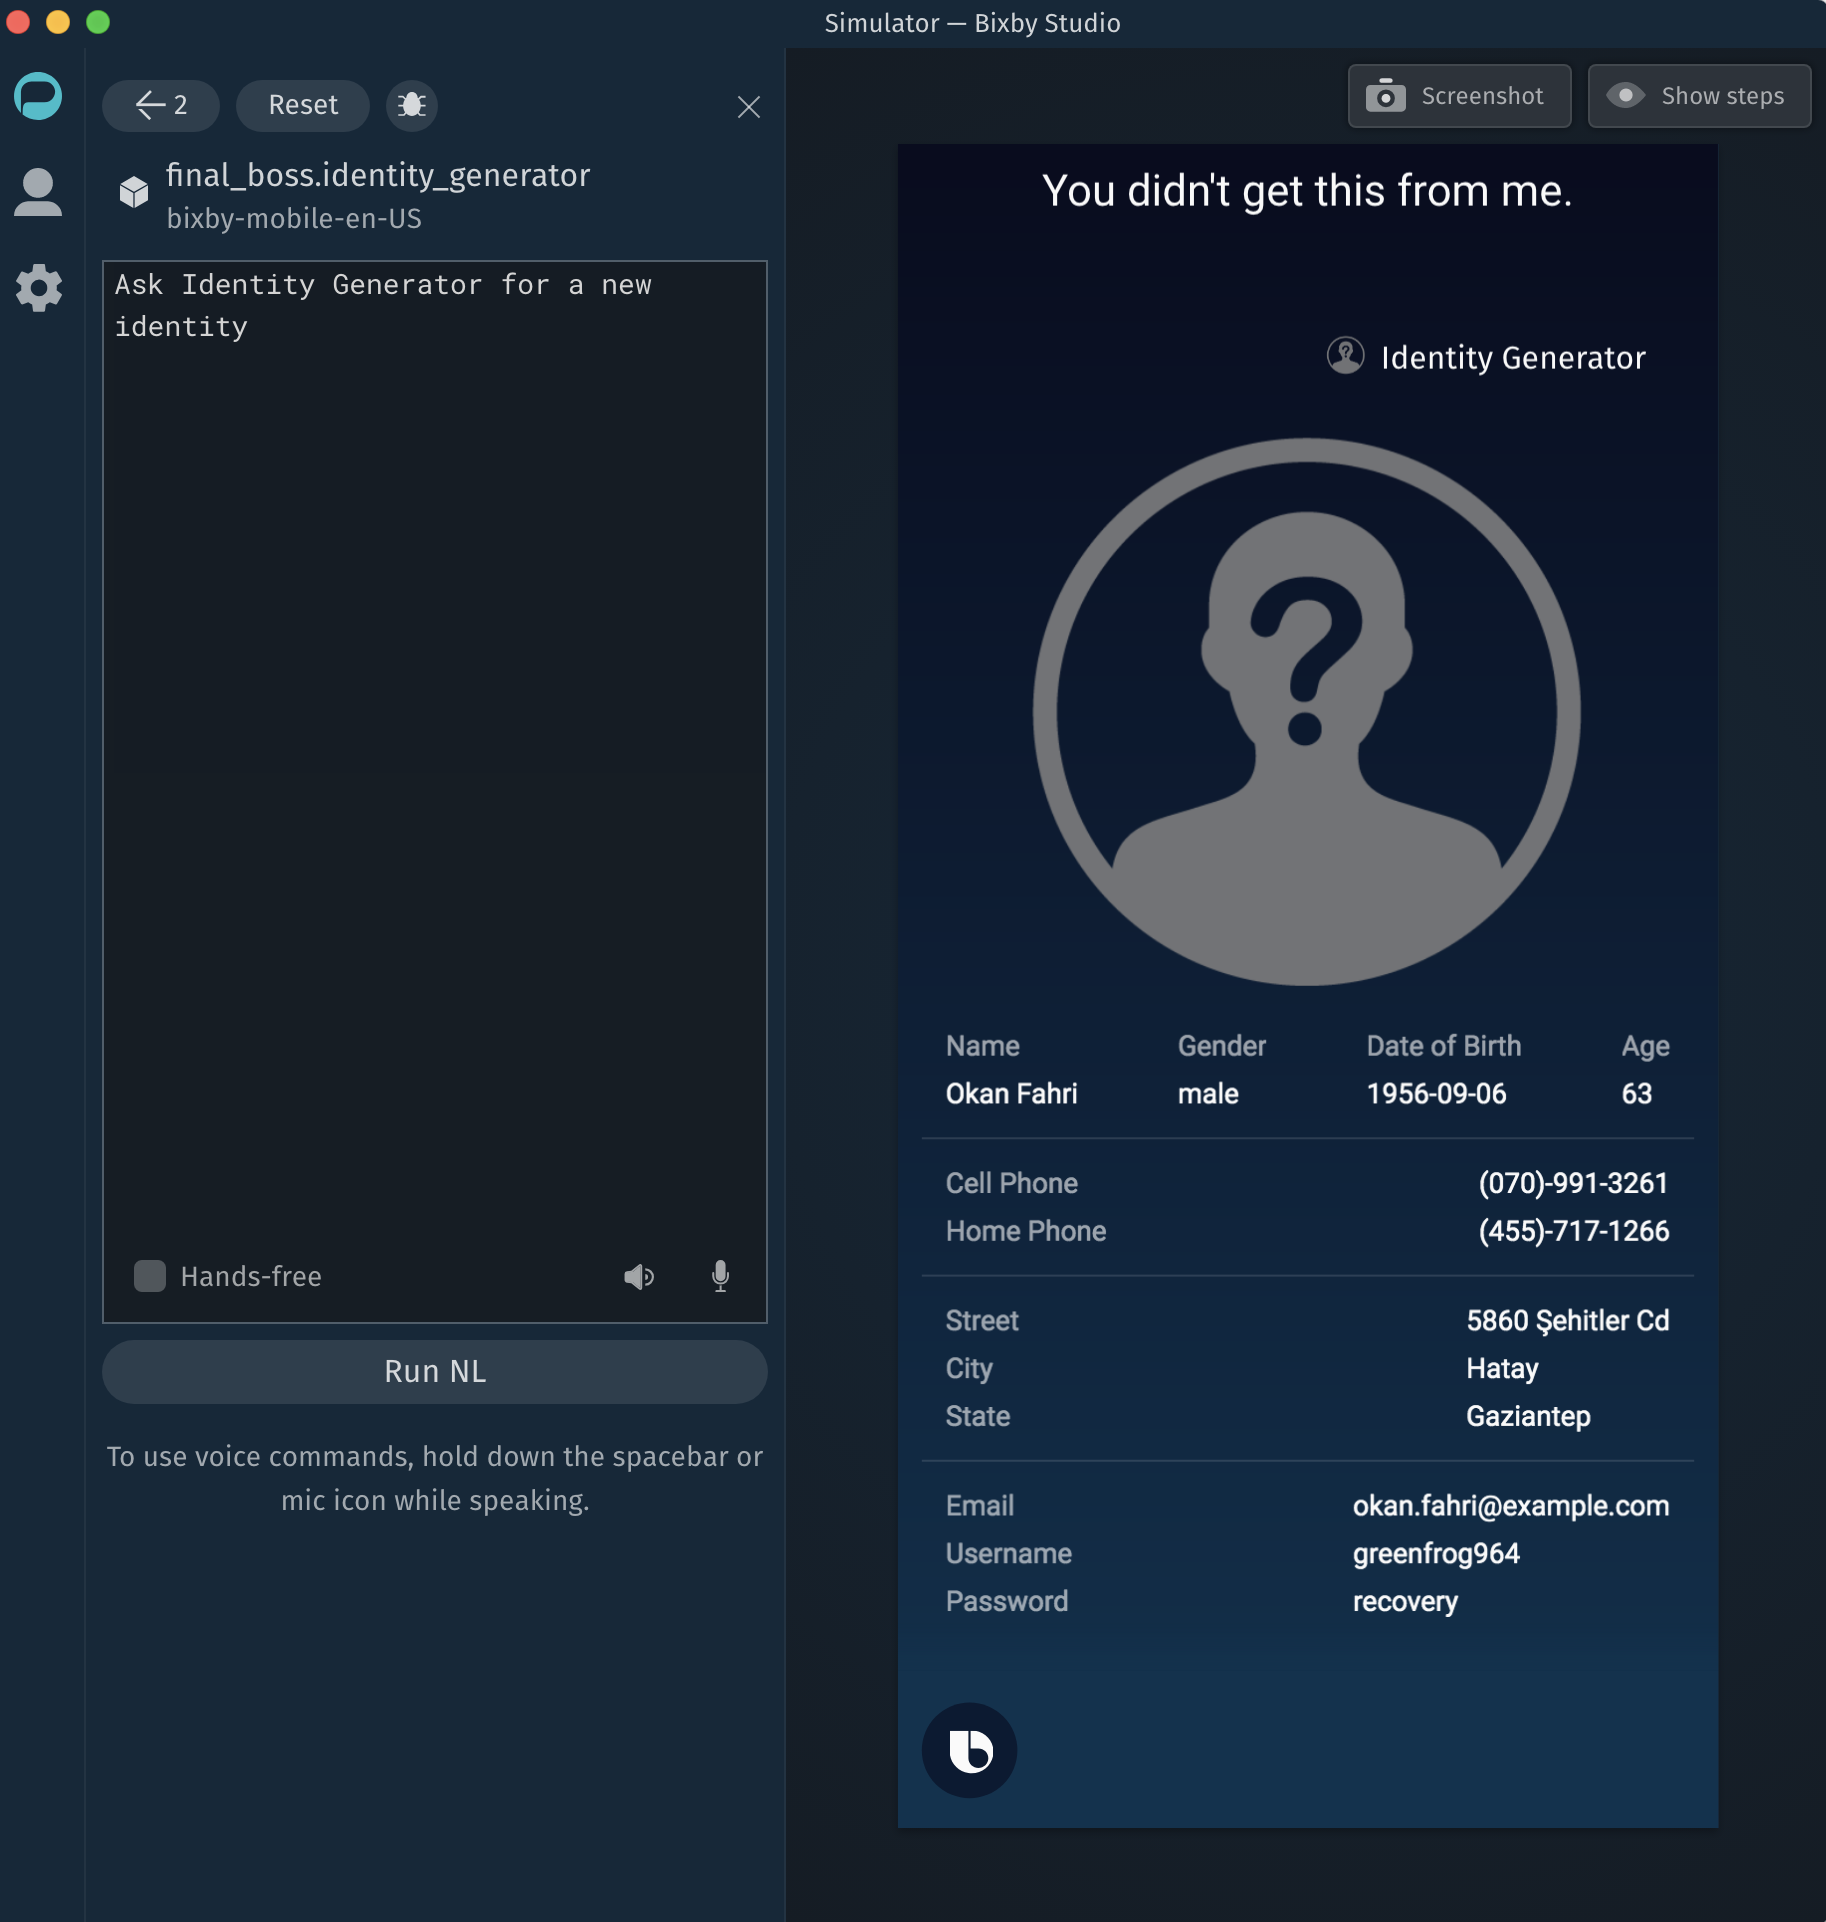The width and height of the screenshot is (1826, 1922).
Task: Select the state value Gaziantep
Action: coord(1528,1417)
